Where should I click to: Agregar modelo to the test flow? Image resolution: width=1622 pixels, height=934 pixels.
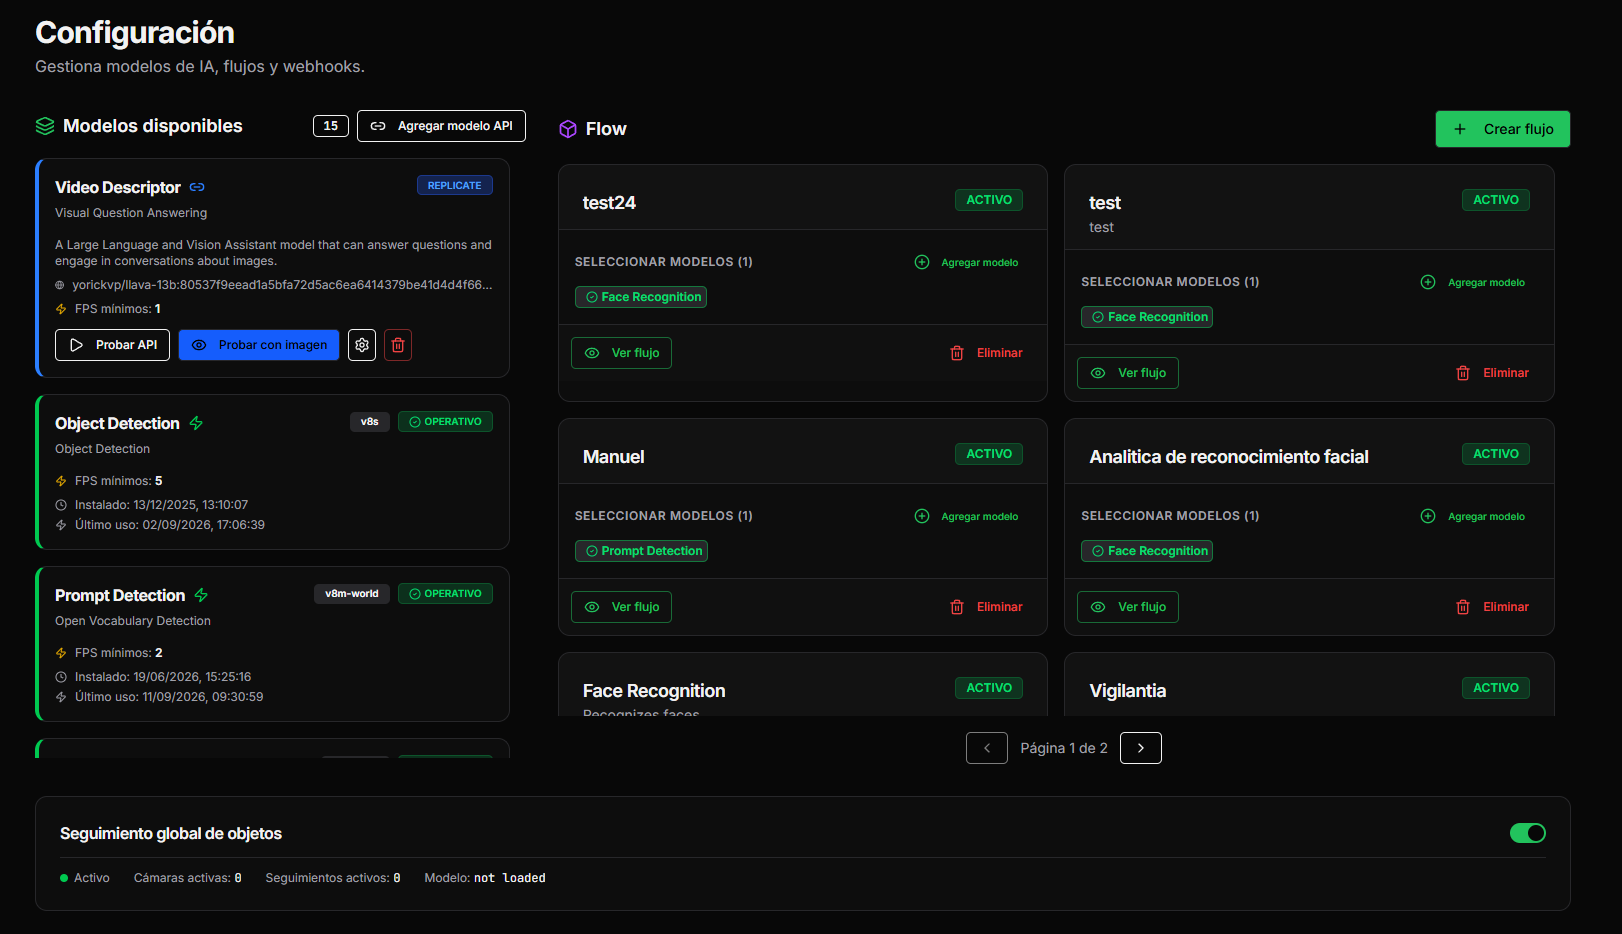click(1473, 282)
